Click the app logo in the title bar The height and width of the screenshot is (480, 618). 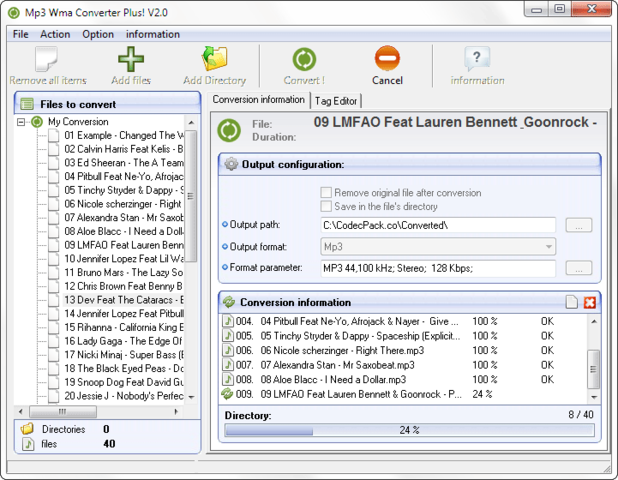(14, 13)
